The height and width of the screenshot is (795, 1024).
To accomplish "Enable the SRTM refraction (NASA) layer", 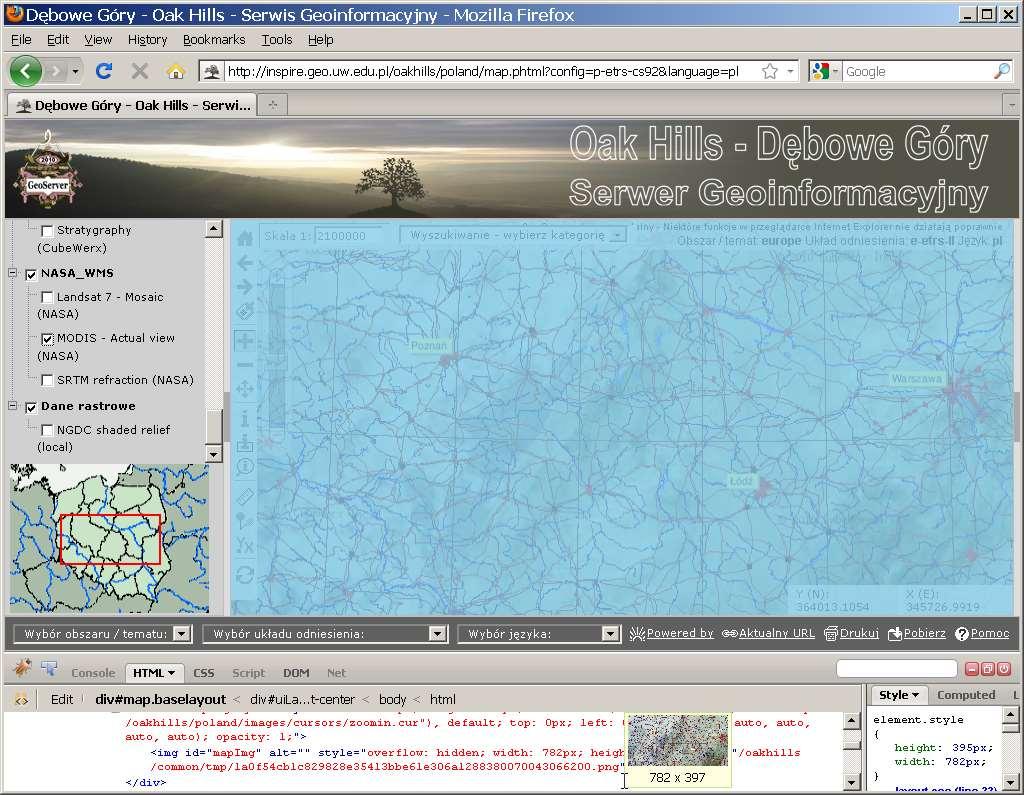I will coord(47,380).
